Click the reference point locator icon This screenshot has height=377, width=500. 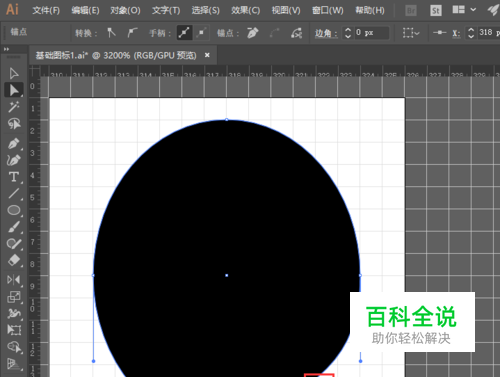coord(440,33)
